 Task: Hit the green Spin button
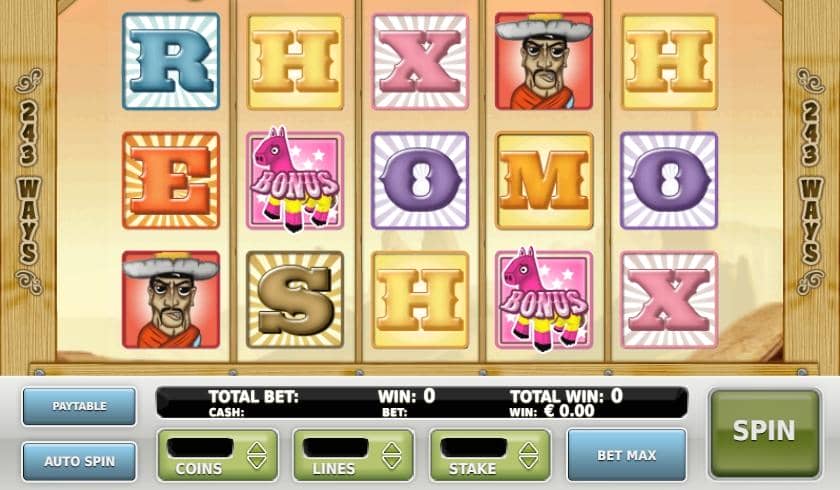click(764, 433)
